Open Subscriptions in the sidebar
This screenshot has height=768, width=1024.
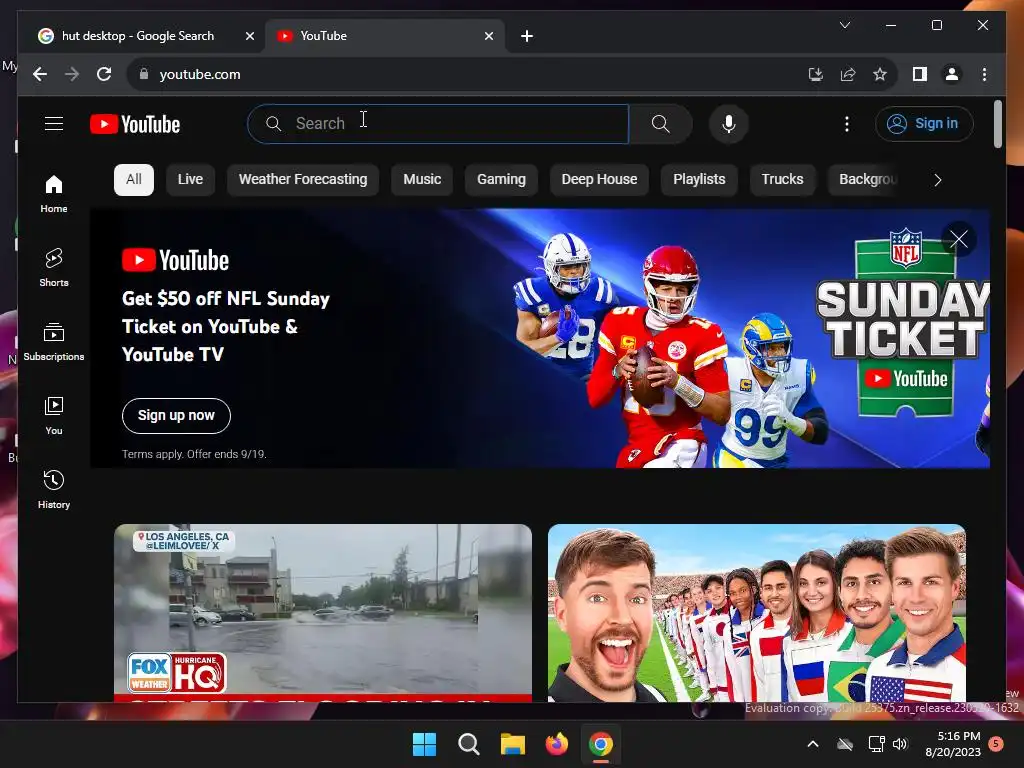click(54, 342)
